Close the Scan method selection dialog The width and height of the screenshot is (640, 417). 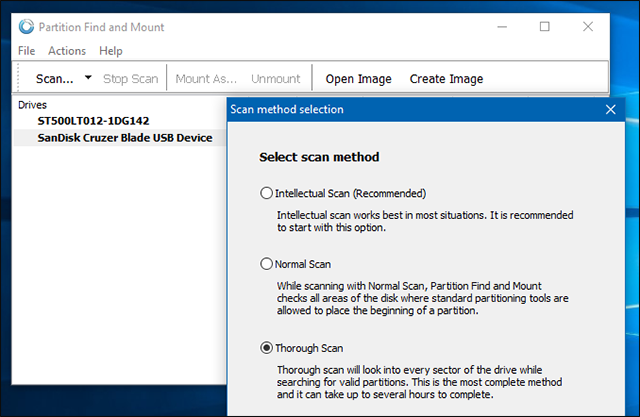click(610, 109)
